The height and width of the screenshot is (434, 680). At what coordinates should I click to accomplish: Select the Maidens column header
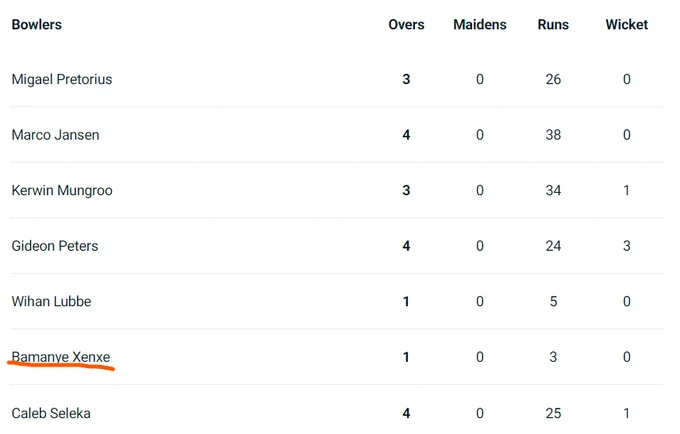click(480, 25)
